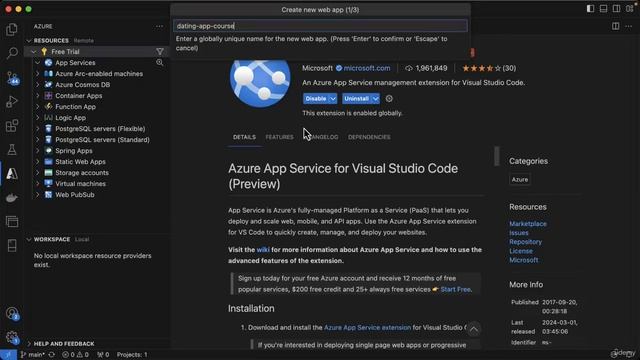
Task: Open the Manage gear in activity bar
Action: pyautogui.click(x=12, y=337)
